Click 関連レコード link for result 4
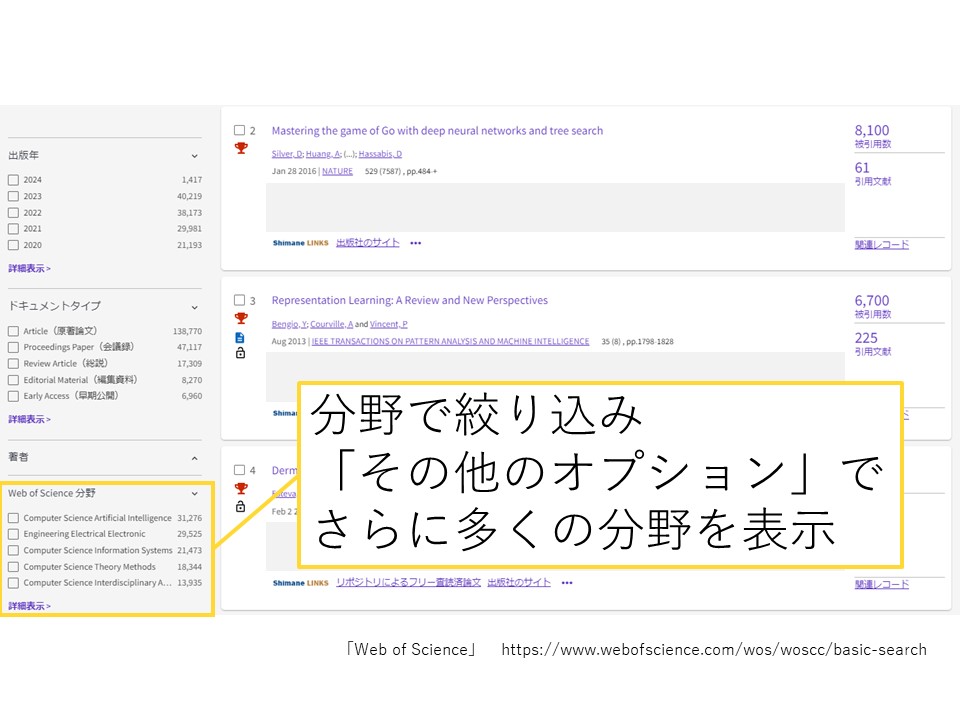This screenshot has width=960, height=720. click(x=882, y=585)
